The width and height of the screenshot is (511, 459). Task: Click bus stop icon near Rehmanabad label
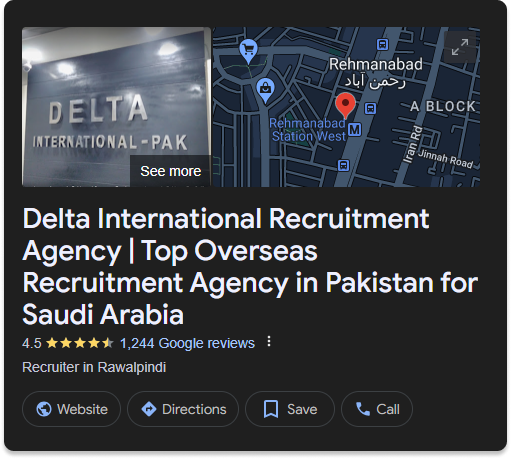[x=382, y=44]
